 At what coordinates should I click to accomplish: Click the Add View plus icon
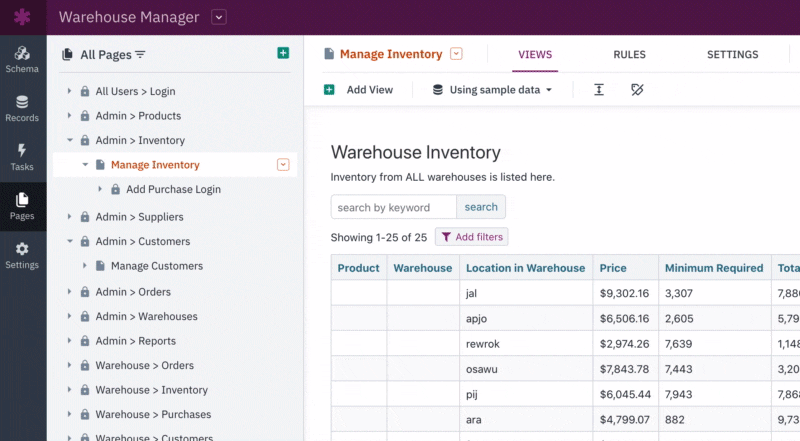click(329, 90)
